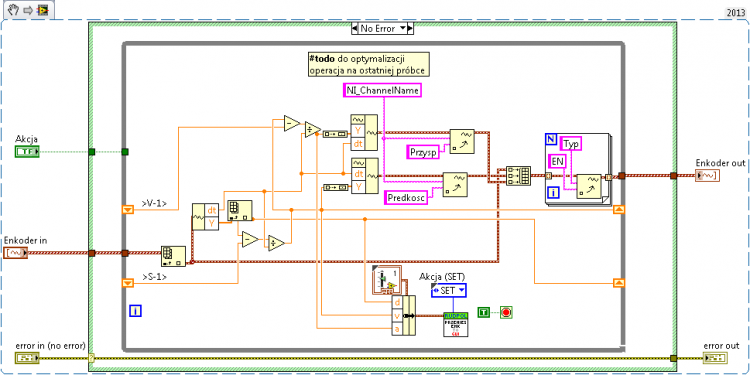750x375 pixels.
Task: Click the Build Cluster bundle node
Action: pyautogui.click(x=404, y=316)
